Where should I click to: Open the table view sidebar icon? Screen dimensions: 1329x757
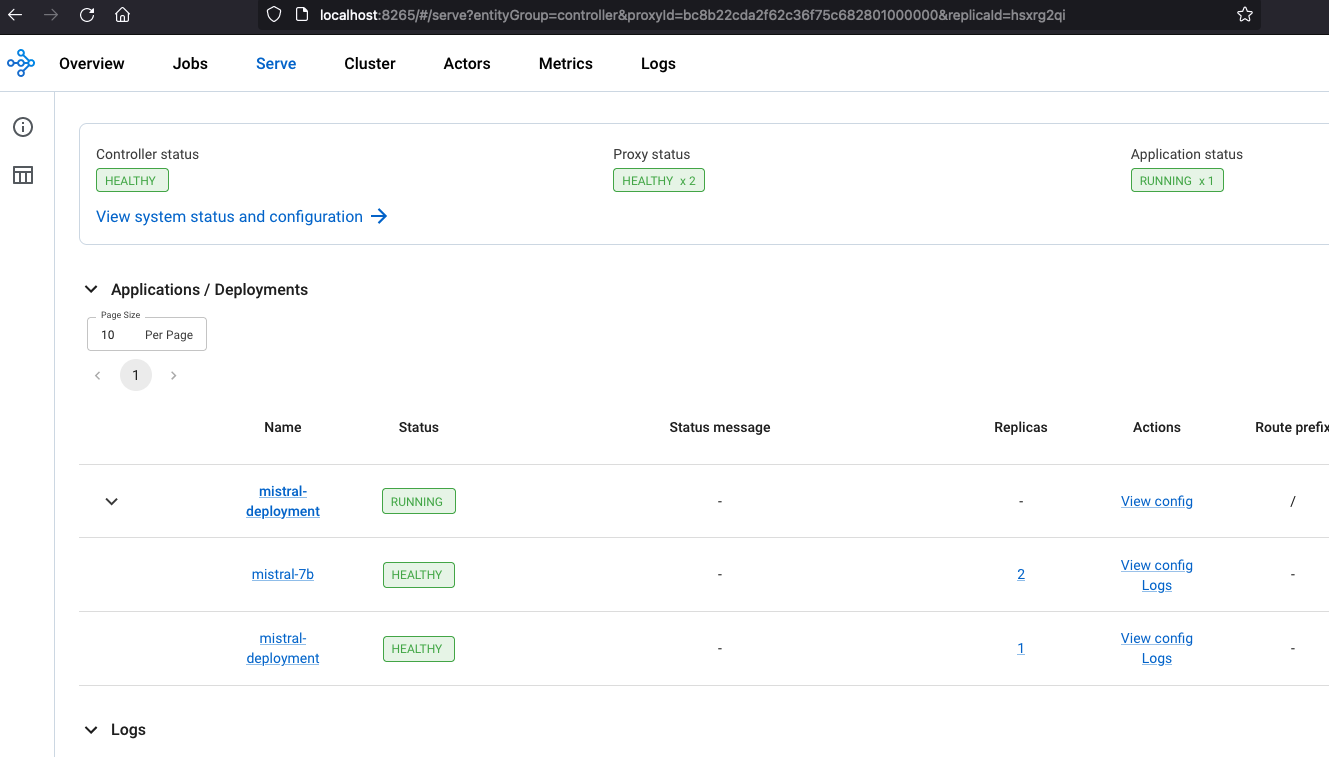click(22, 175)
